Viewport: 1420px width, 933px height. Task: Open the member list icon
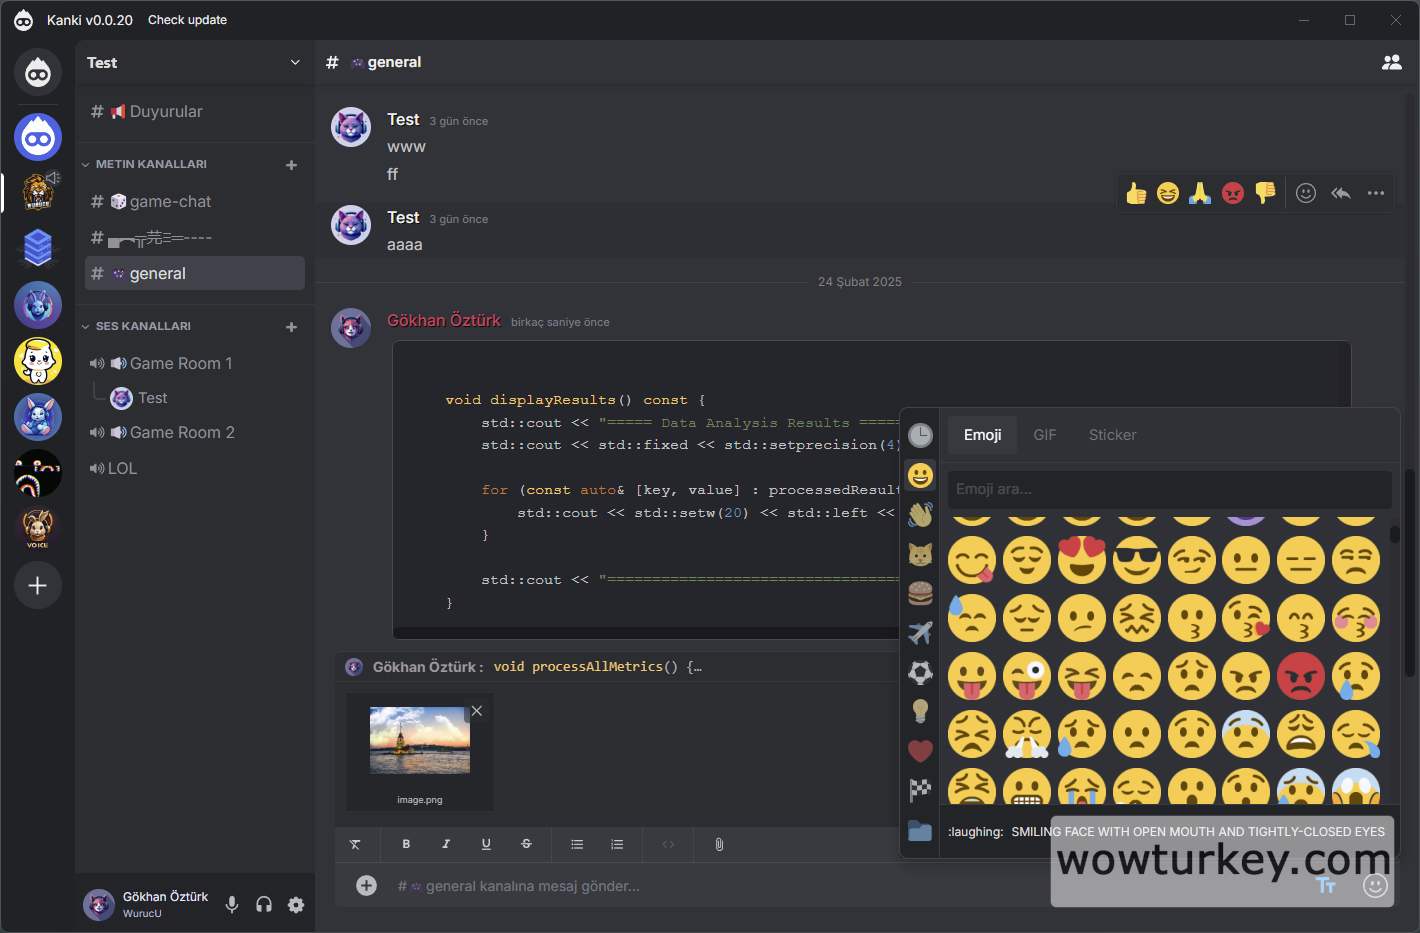click(x=1391, y=62)
